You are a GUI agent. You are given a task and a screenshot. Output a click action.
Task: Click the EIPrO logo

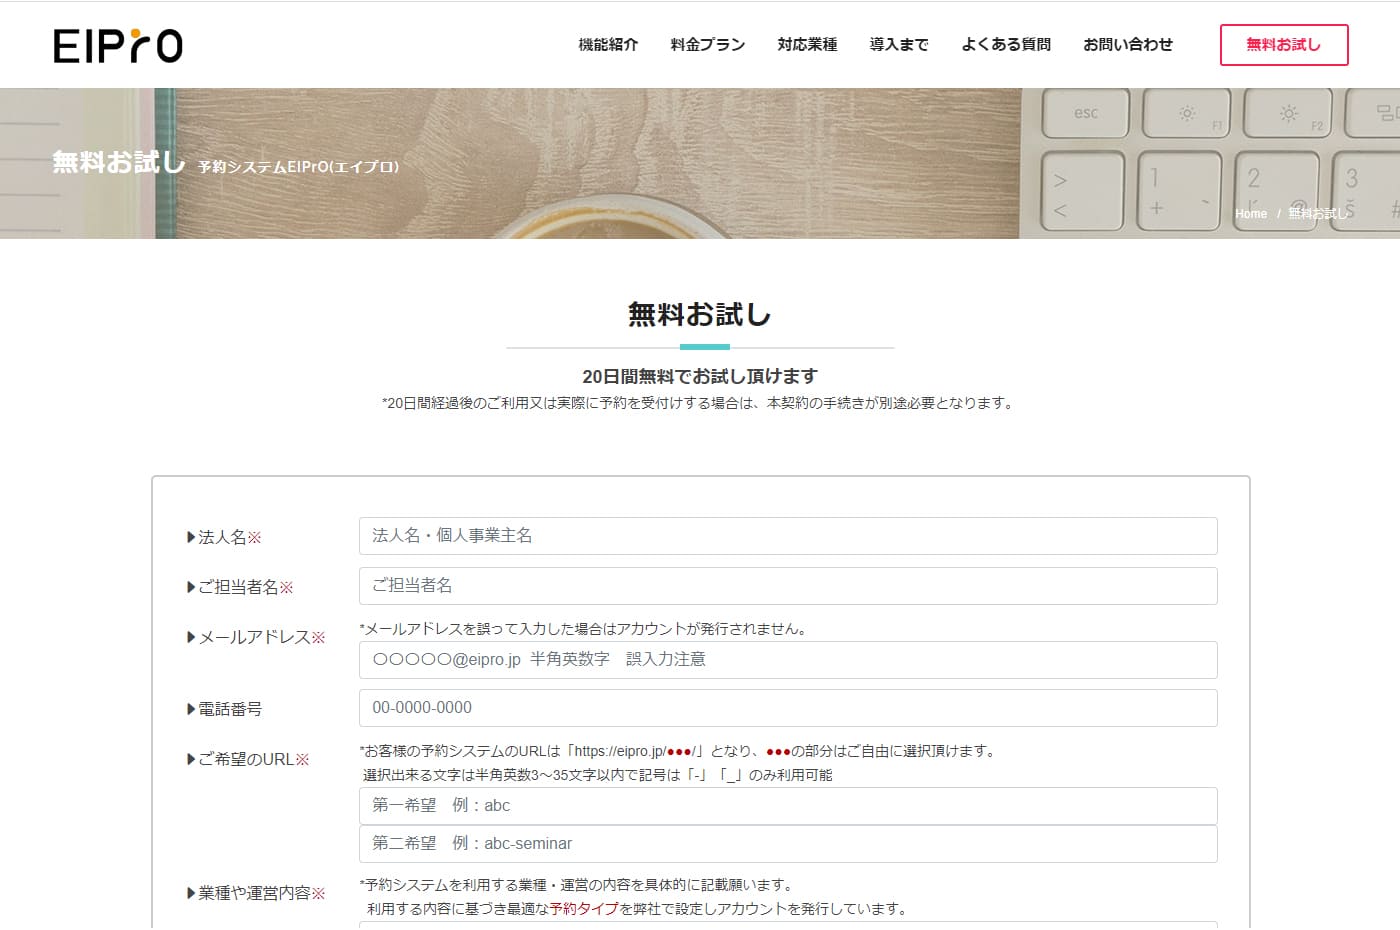pyautogui.click(x=118, y=46)
